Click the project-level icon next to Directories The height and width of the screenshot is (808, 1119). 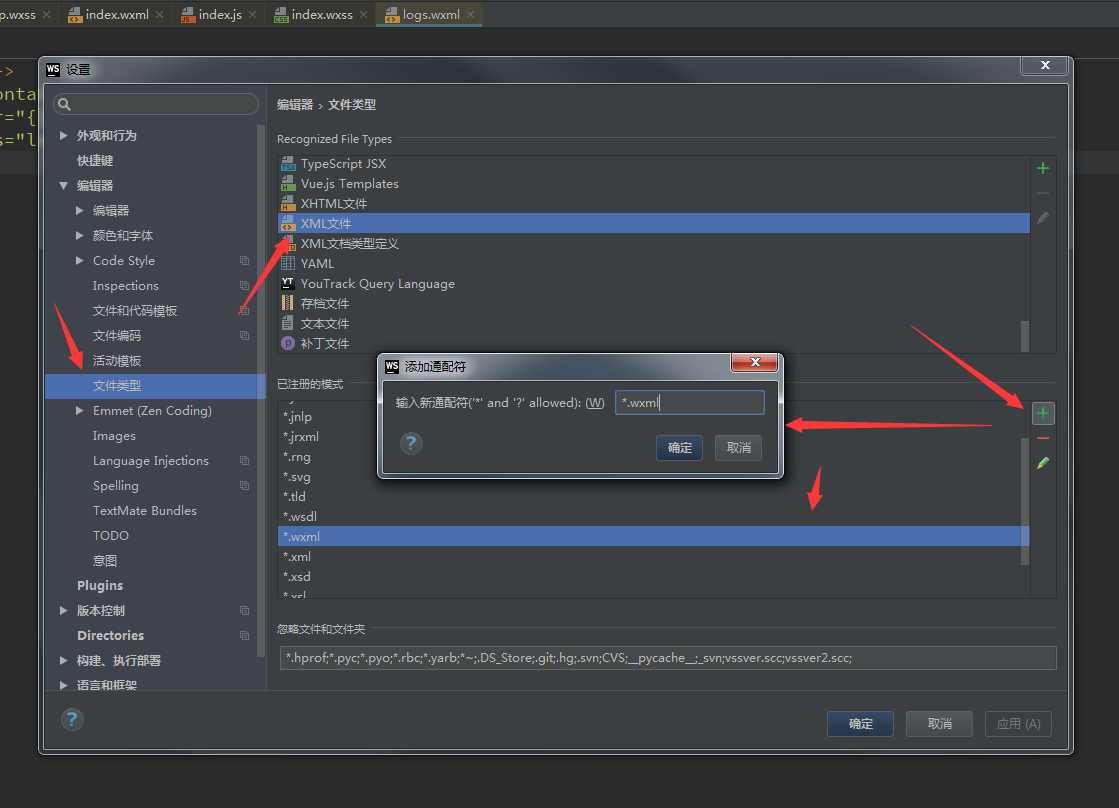(x=244, y=635)
